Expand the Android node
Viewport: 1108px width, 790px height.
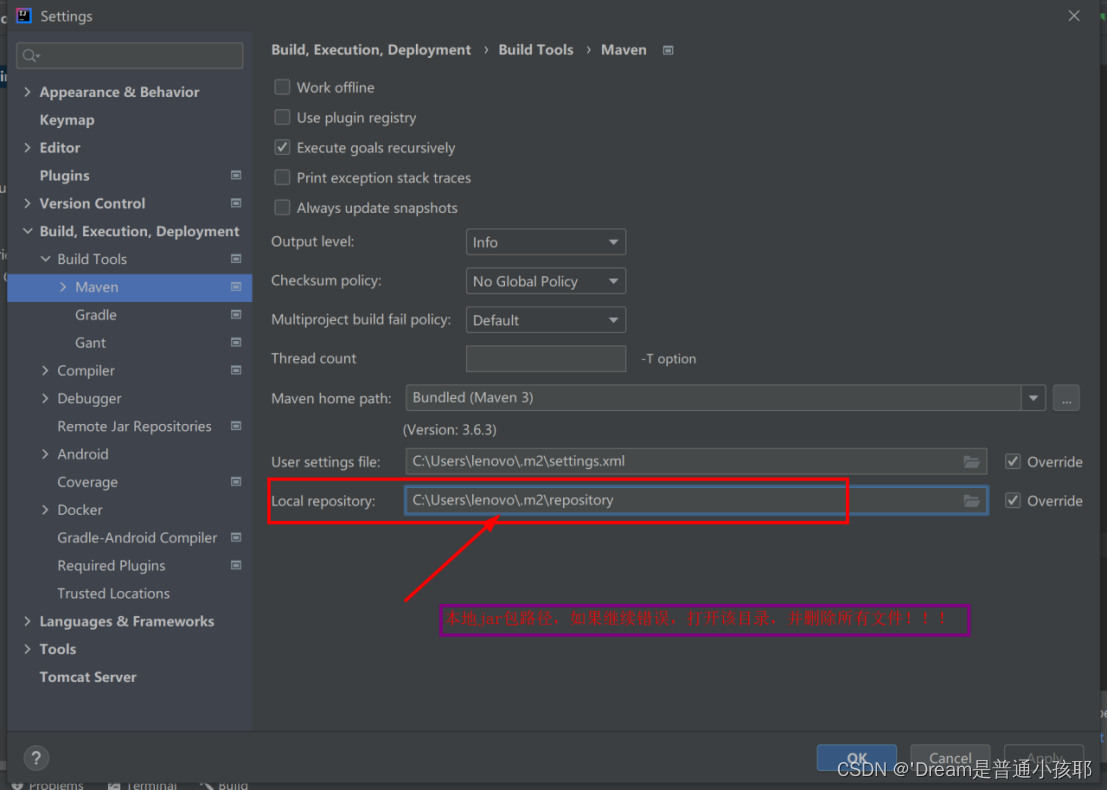click(x=45, y=454)
